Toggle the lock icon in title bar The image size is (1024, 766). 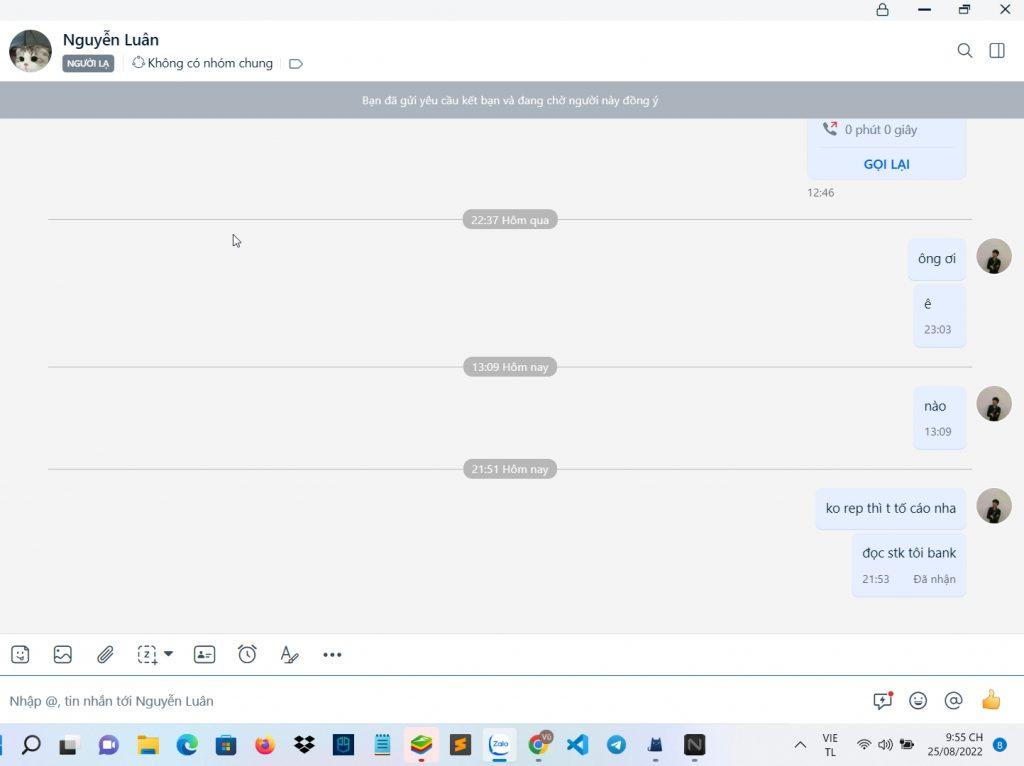coord(882,10)
